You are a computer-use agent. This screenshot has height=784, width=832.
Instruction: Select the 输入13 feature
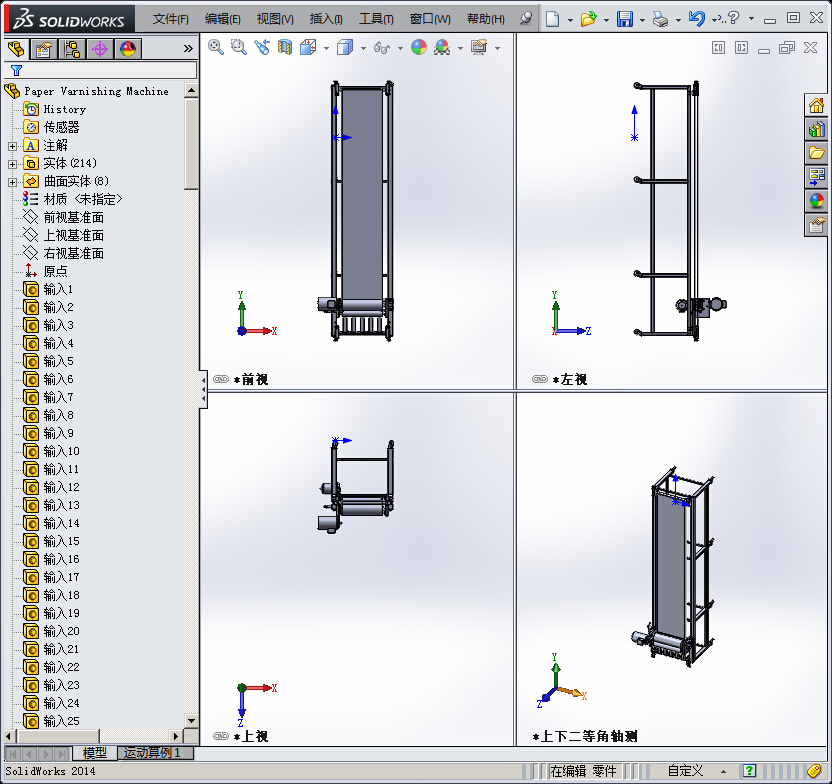[61, 505]
